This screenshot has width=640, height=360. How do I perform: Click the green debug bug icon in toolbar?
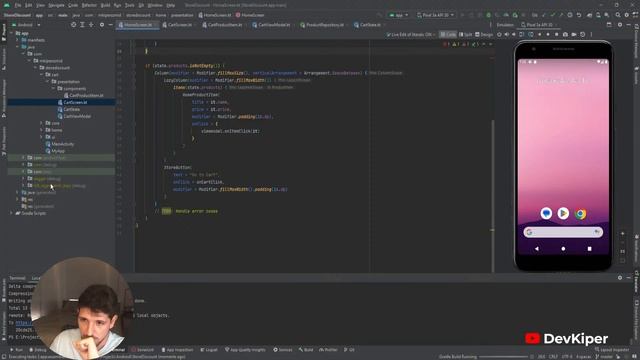click(x=489, y=15)
